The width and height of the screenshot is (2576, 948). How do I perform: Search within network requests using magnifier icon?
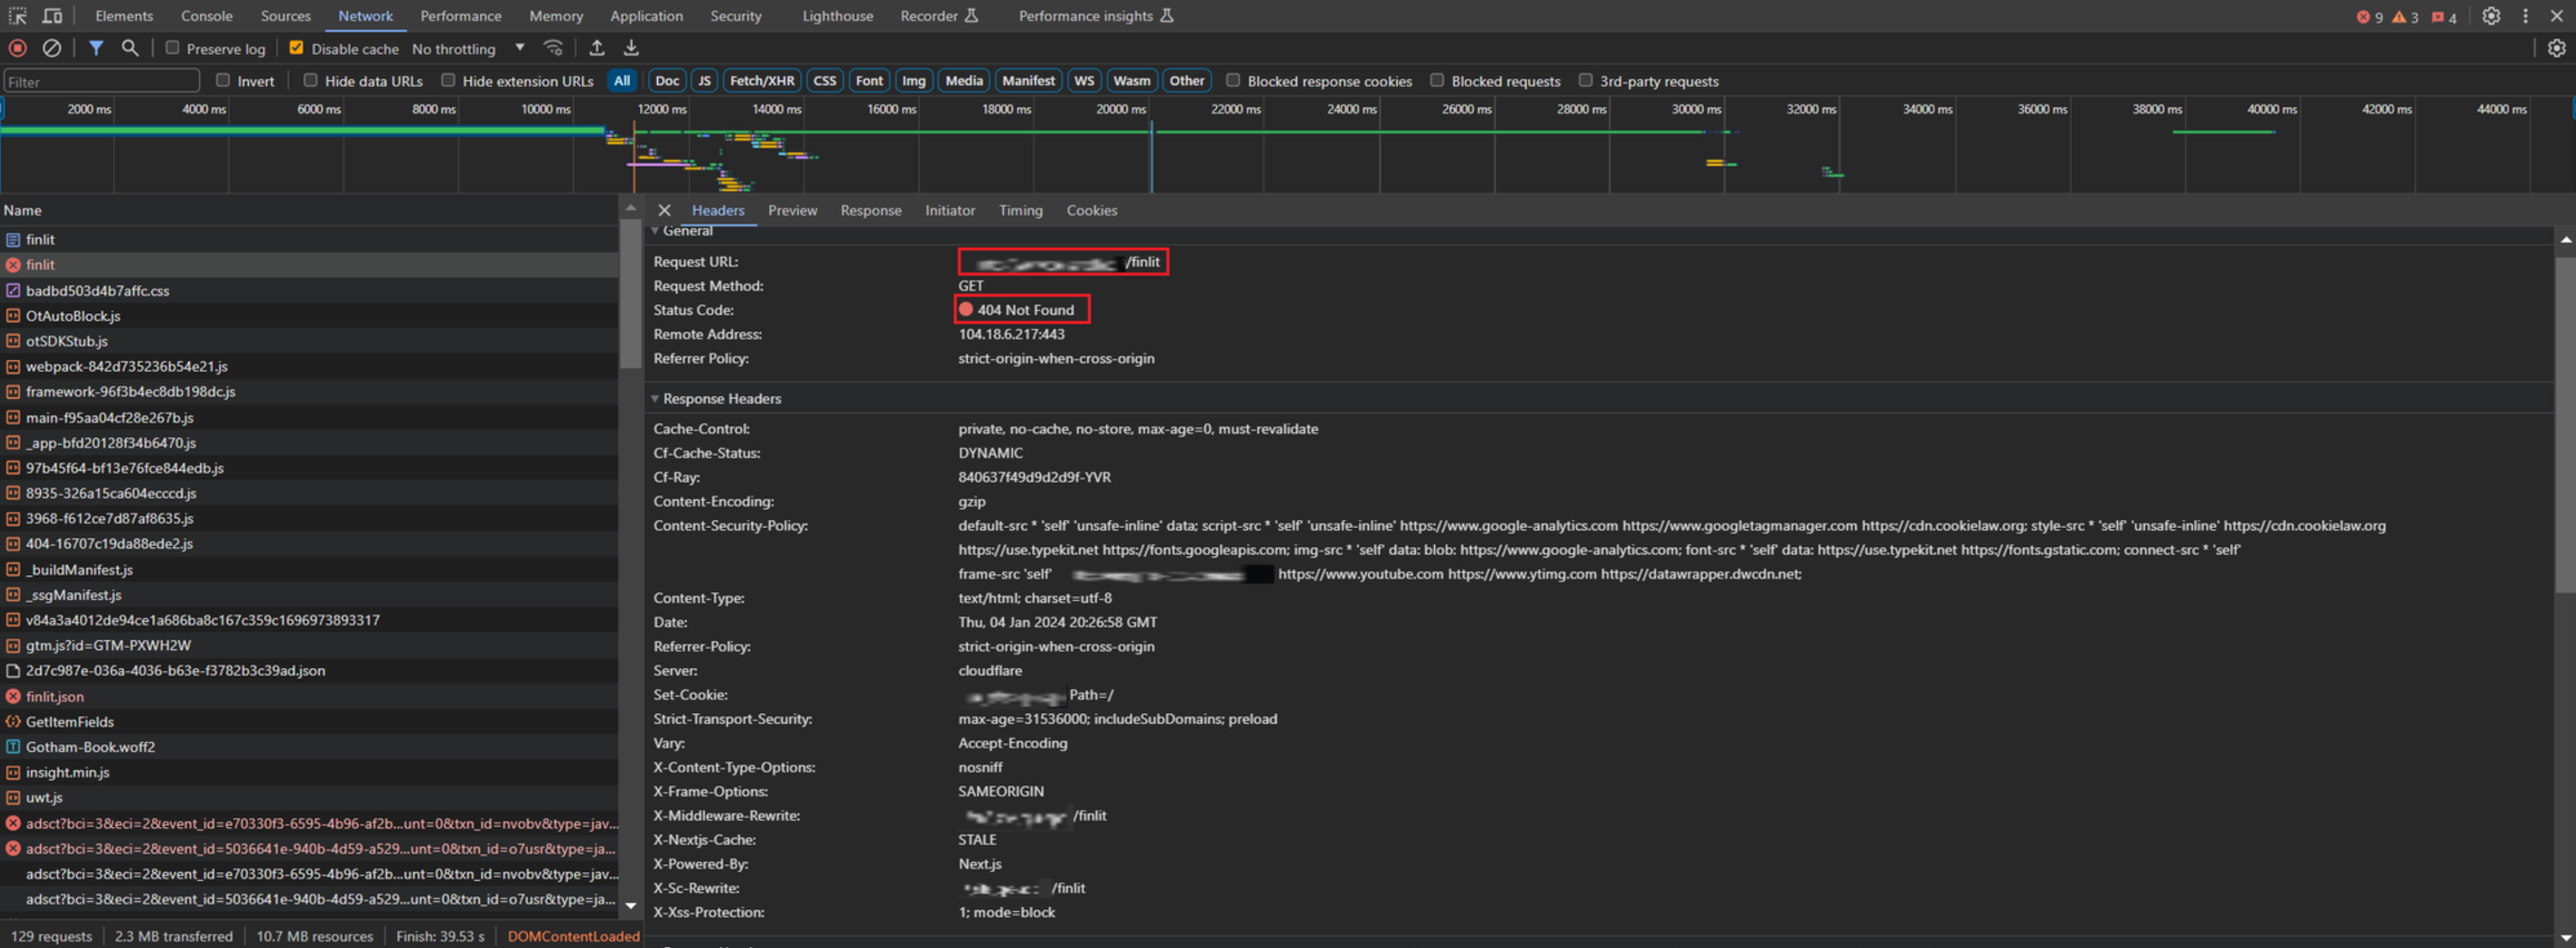(130, 48)
